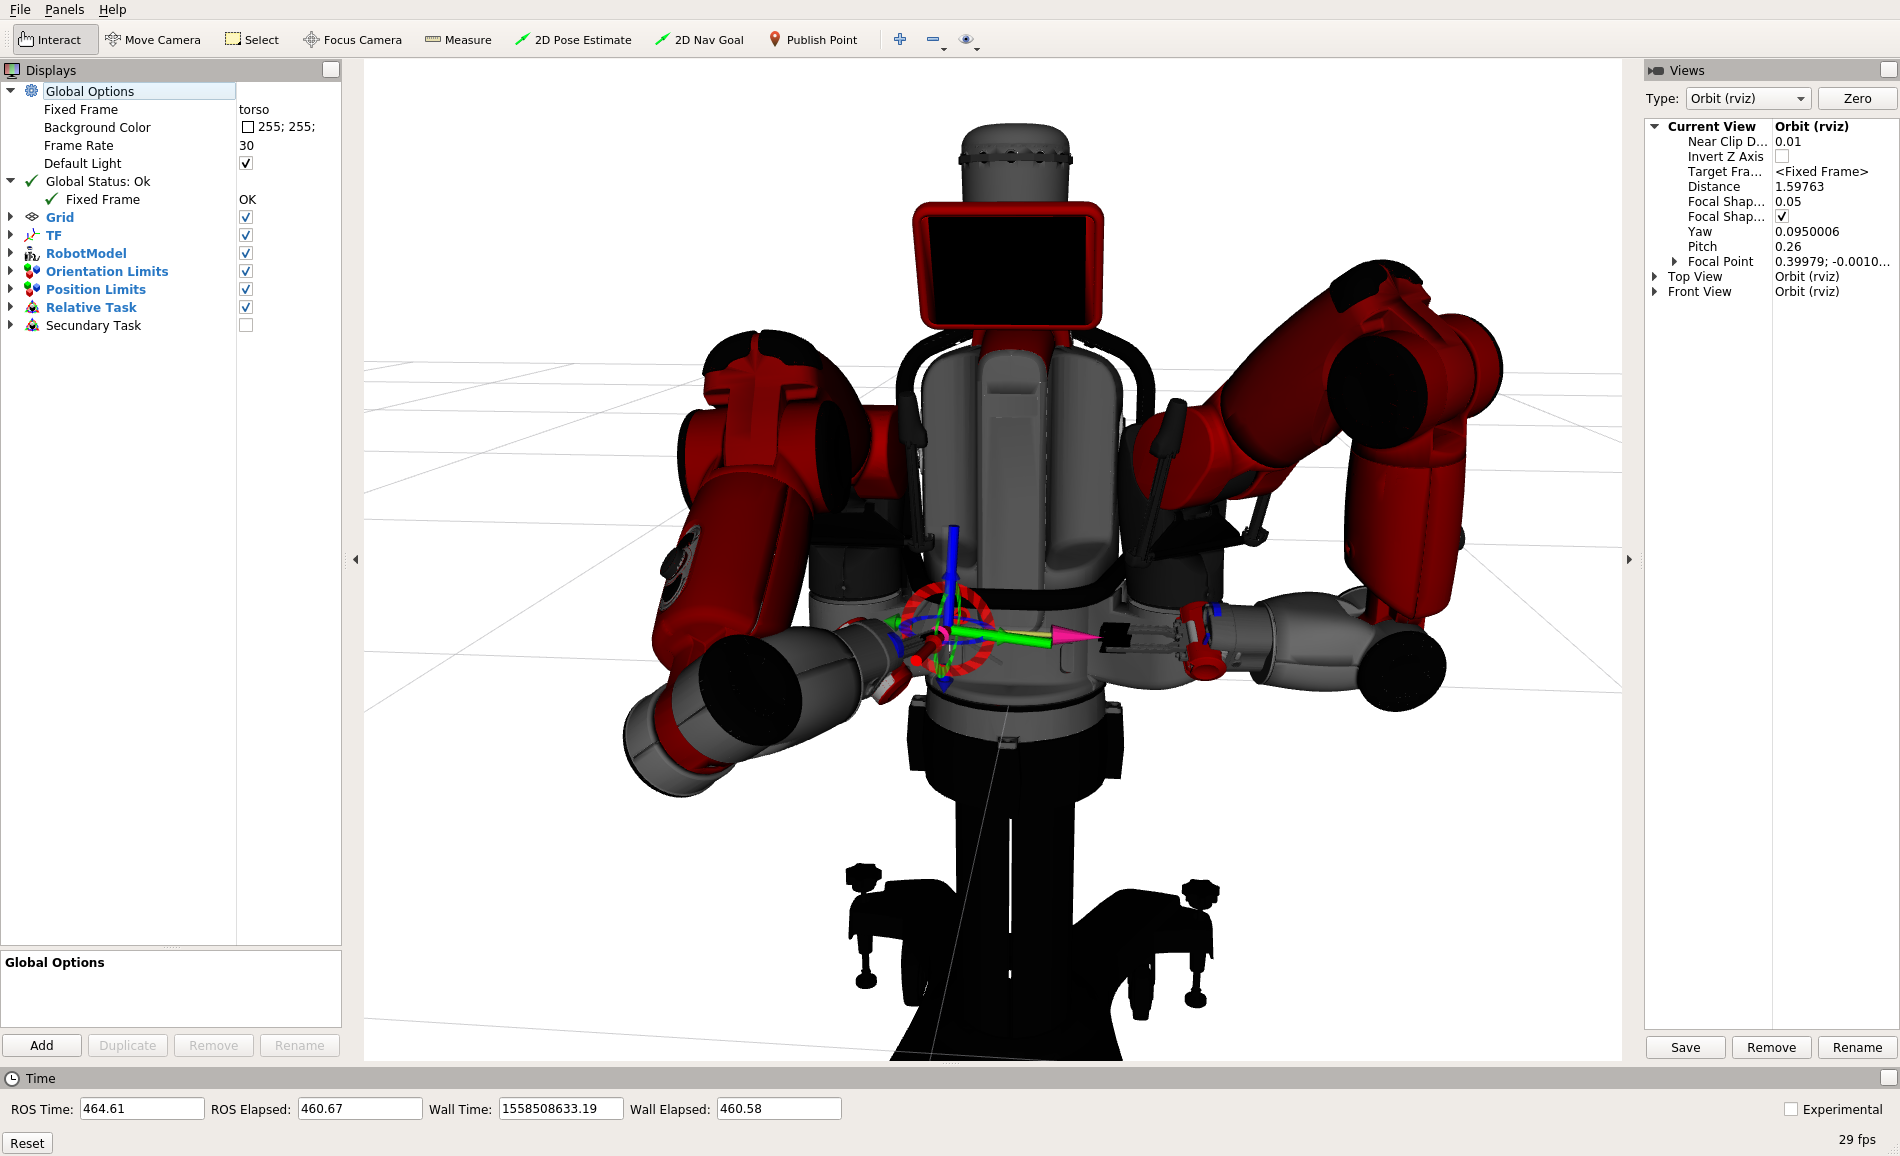
Task: Click the minus remove-tool icon
Action: point(933,39)
